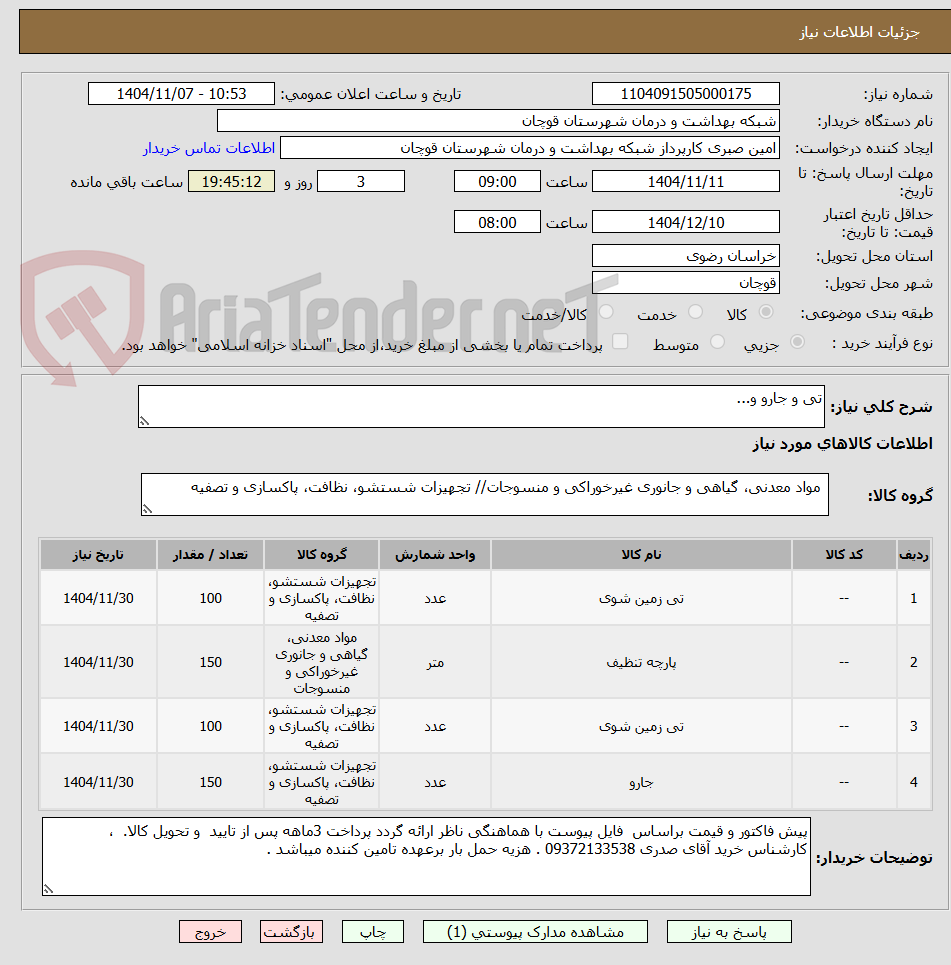Image resolution: width=951 pixels, height=965 pixels.
Task: Click the پاسخ به نیاز button
Action: click(x=729, y=932)
